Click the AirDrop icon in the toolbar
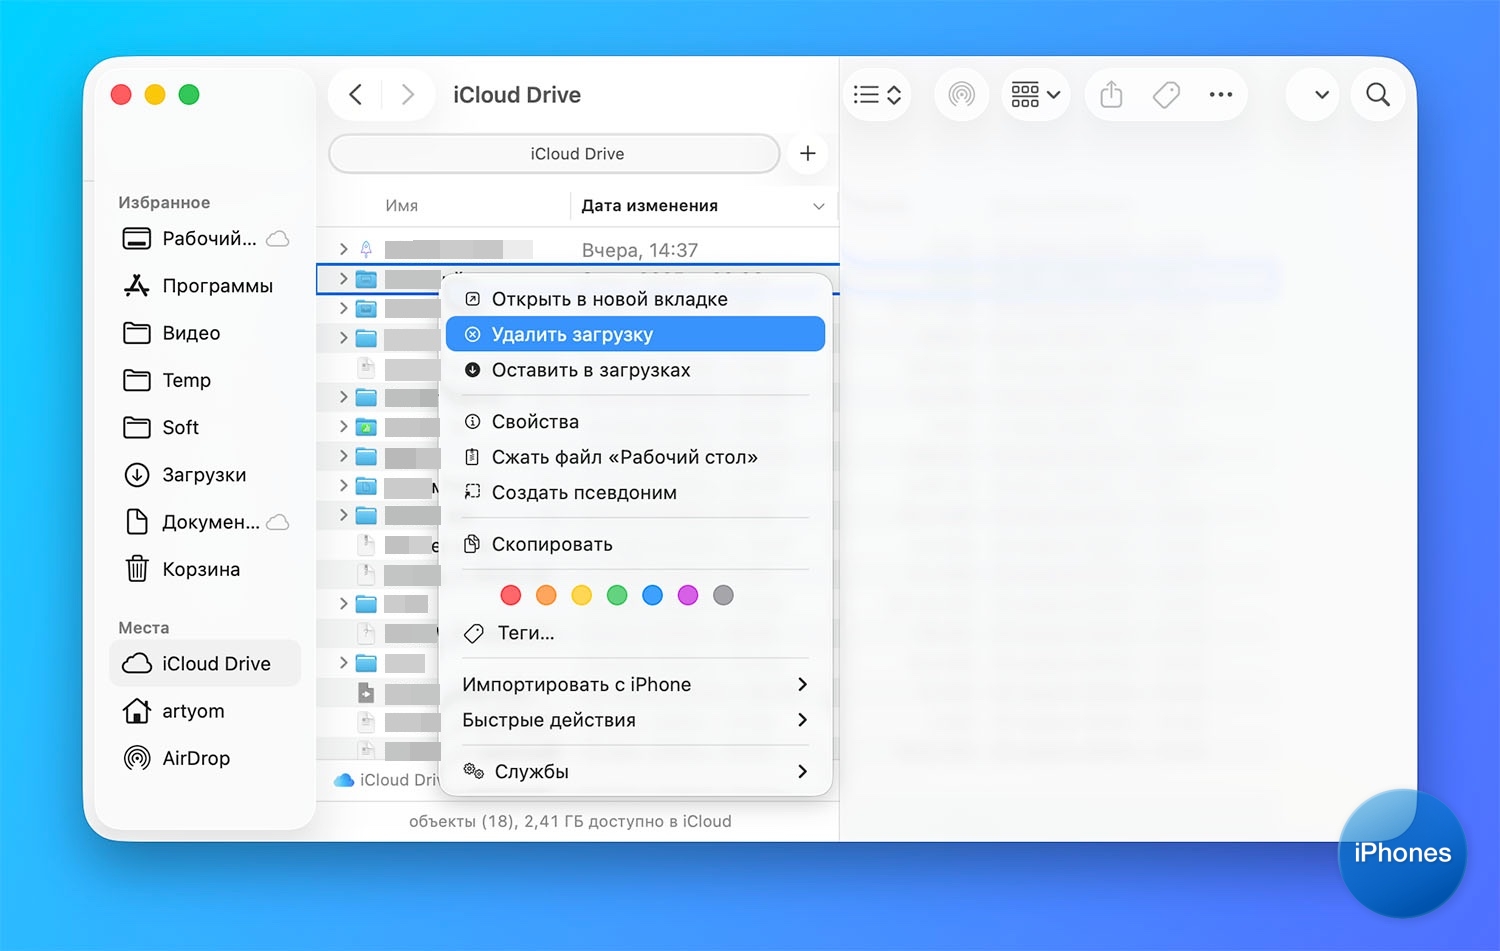This screenshot has width=1500, height=951. coord(961,95)
